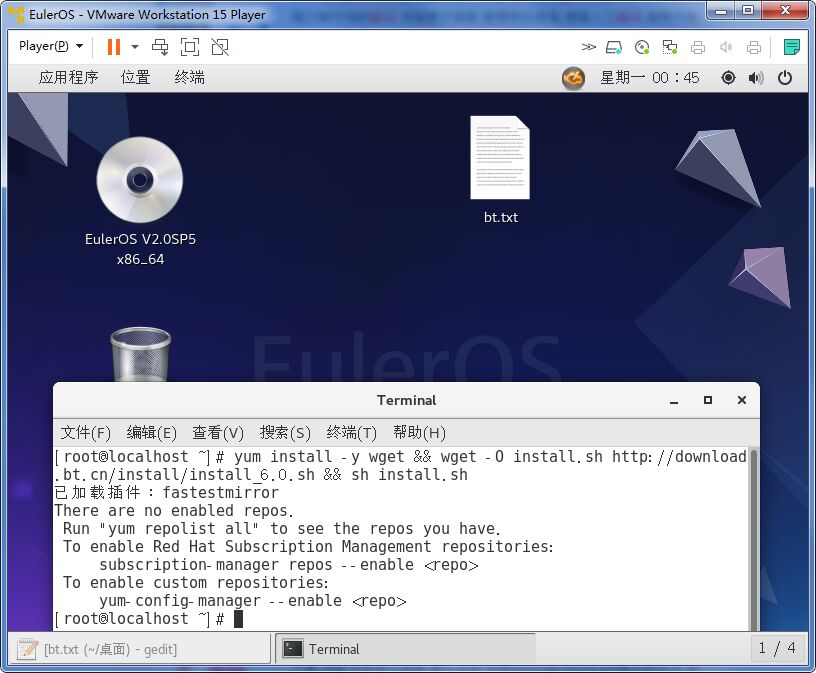Viewport: 816px width, 673px height.
Task: Expand the VMware toolbar double-chevron overflow
Action: 589,47
